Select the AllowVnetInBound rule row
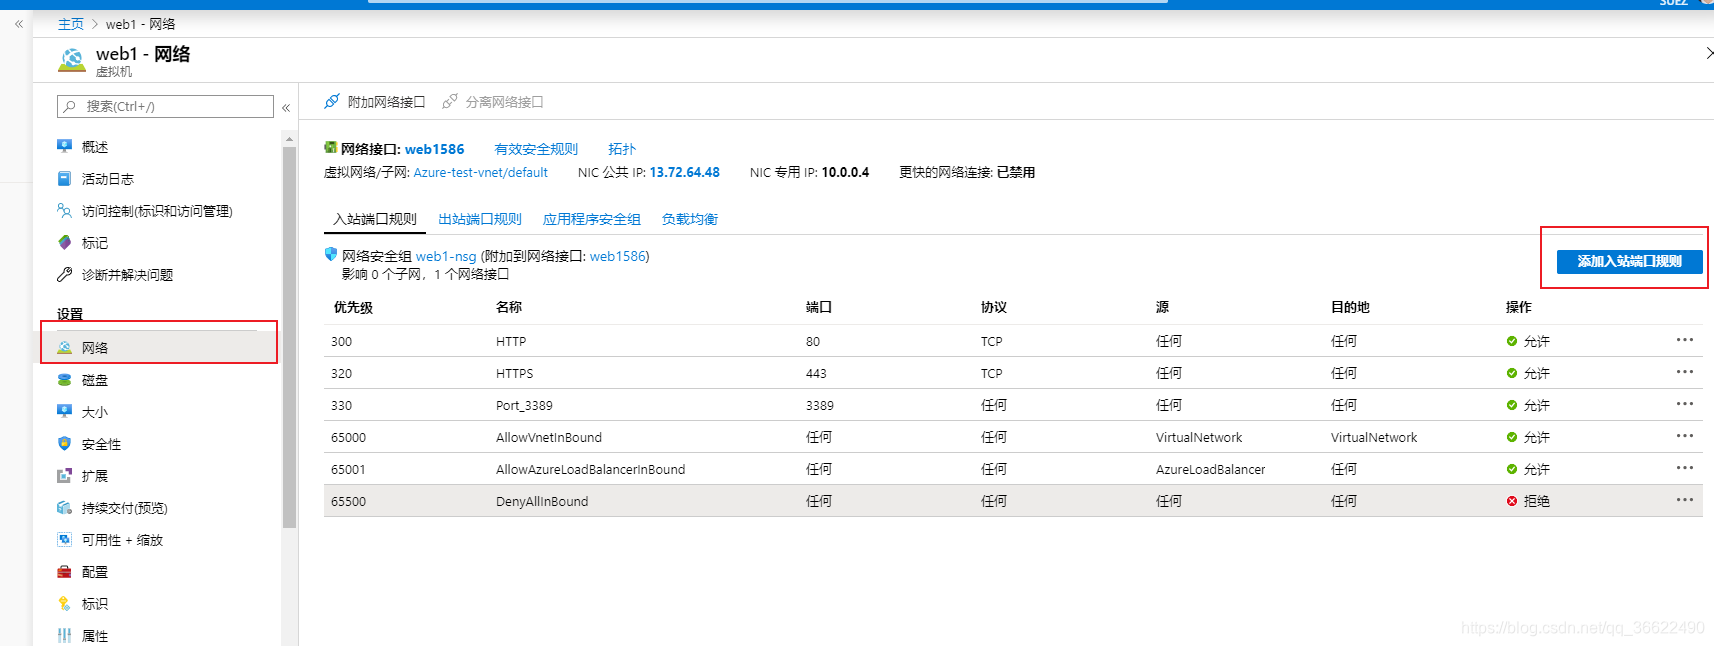This screenshot has height=646, width=1714. point(1013,437)
